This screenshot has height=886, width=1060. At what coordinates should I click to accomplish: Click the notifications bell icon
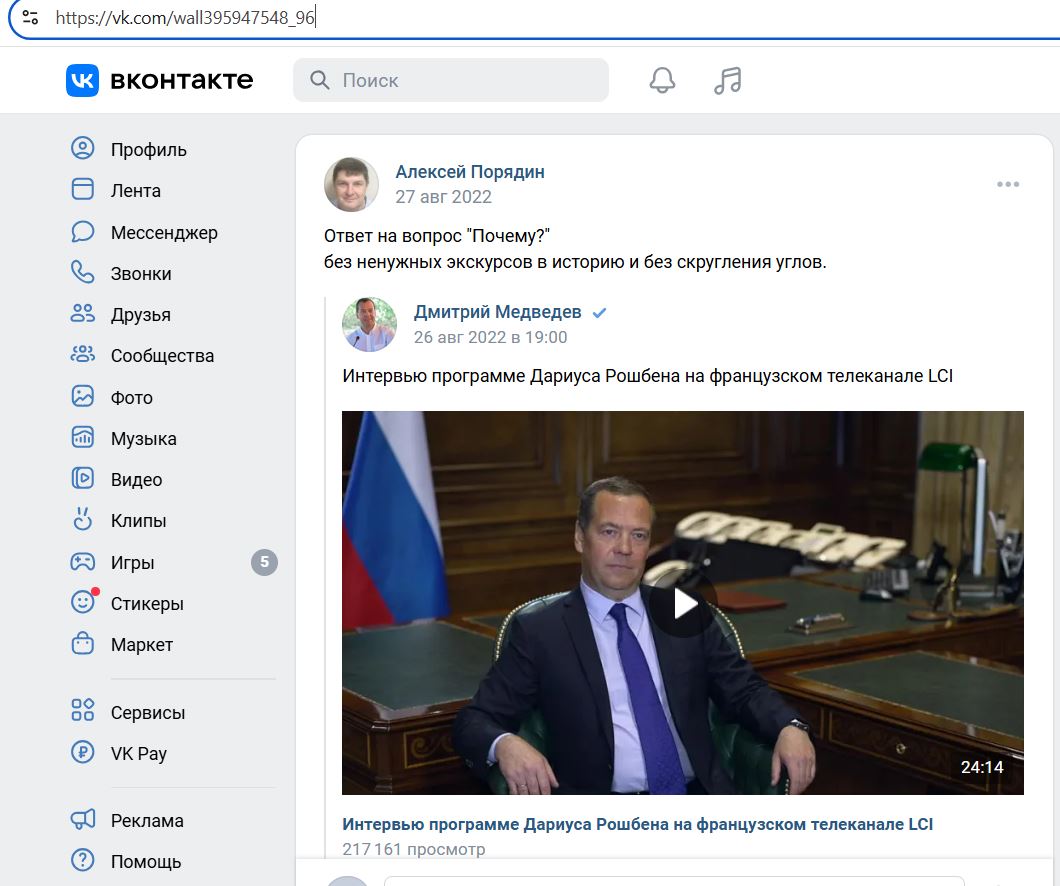click(662, 79)
